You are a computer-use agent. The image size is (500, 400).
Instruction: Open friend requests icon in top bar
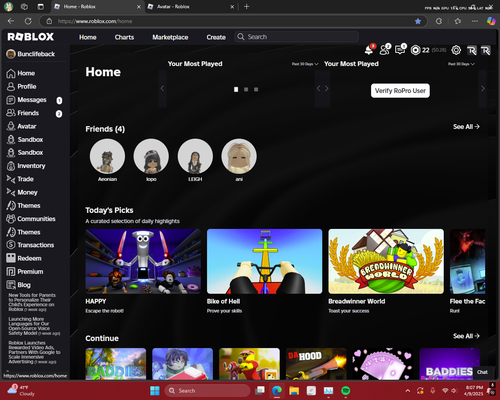pyautogui.click(x=385, y=50)
